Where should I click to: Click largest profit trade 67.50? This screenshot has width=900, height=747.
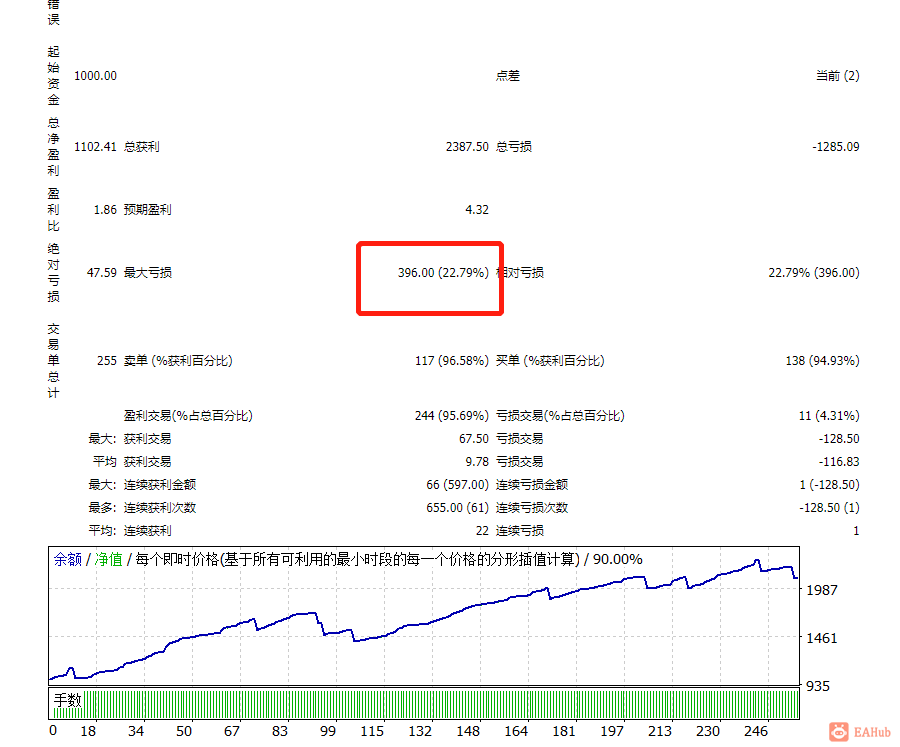(x=474, y=439)
